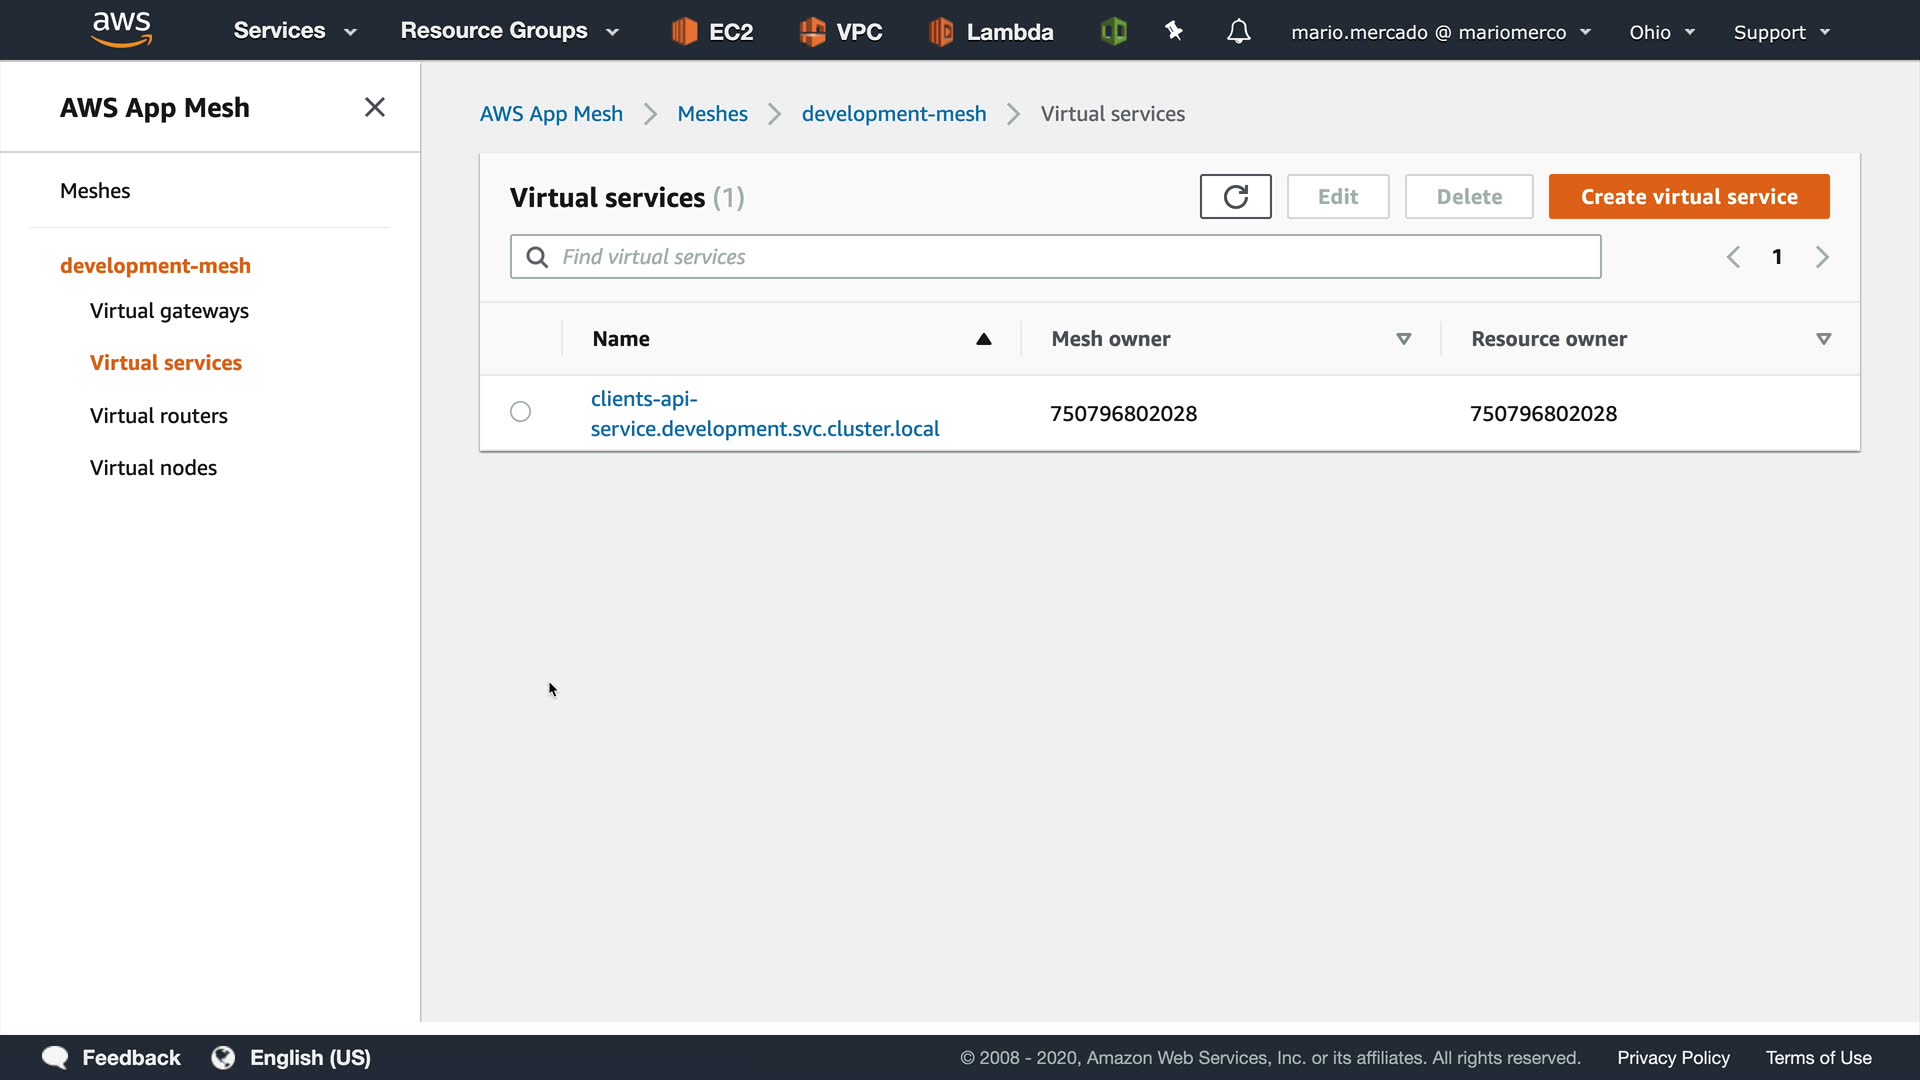Open Virtual nodes in sidebar

tap(153, 467)
